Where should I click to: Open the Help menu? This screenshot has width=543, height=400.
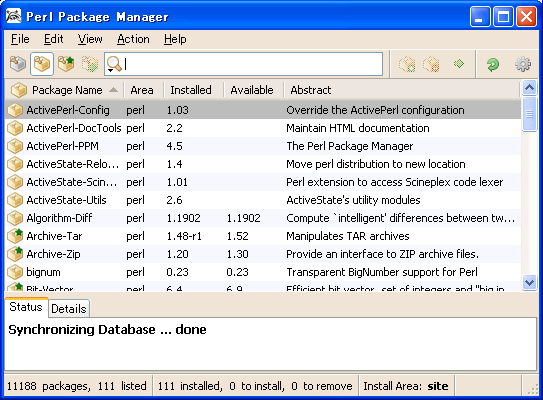click(175, 39)
